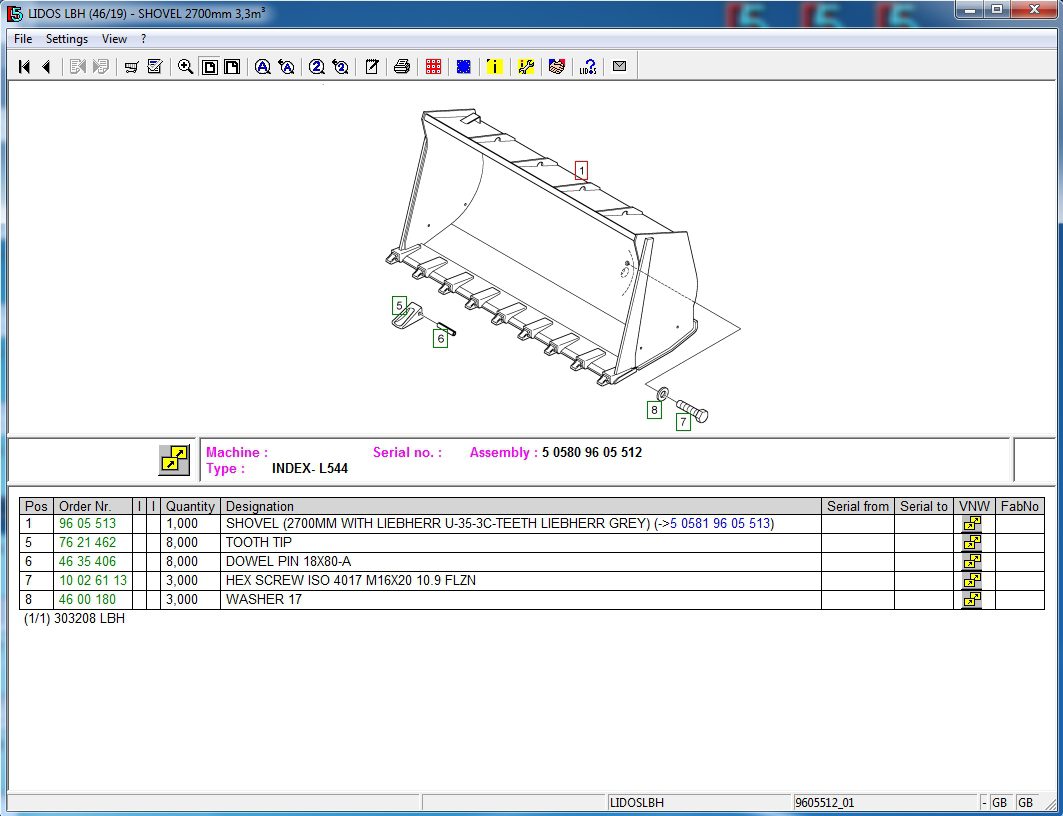Click the printer icon in toolbar

[x=401, y=67]
